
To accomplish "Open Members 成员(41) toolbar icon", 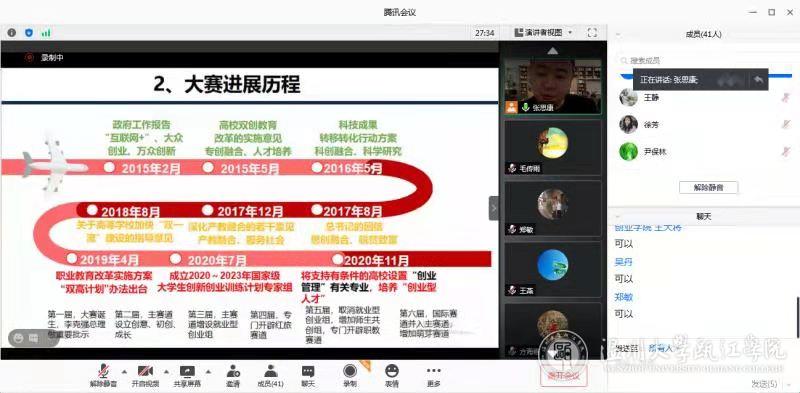I will (270, 376).
